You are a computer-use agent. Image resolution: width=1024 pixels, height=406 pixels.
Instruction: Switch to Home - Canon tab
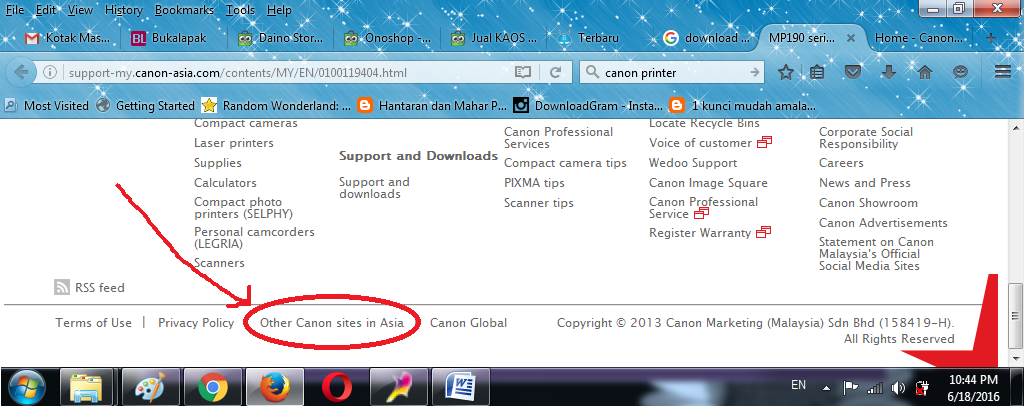[920, 38]
